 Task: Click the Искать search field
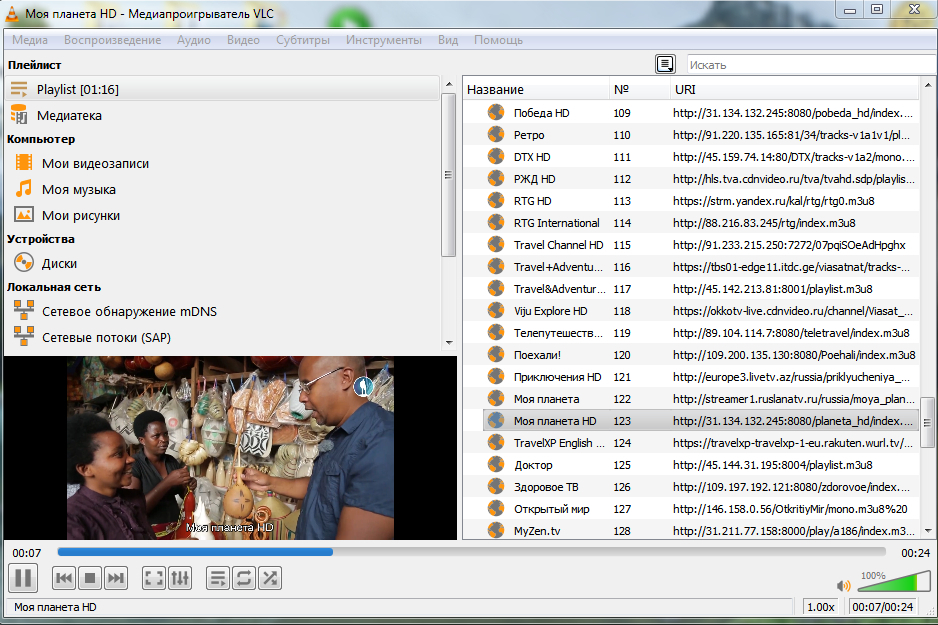coord(810,65)
